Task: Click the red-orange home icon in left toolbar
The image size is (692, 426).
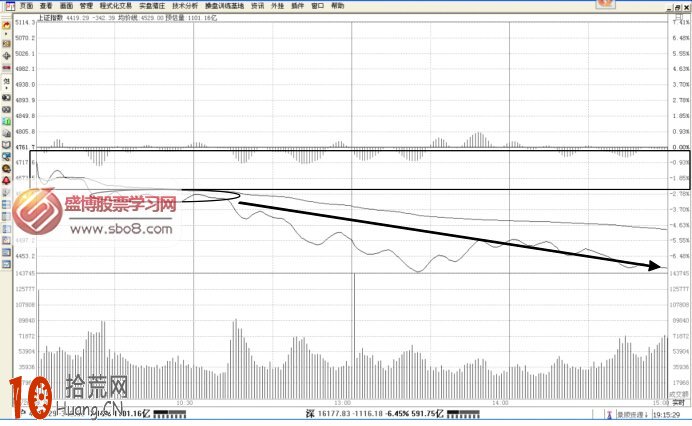Action: pos(6,26)
